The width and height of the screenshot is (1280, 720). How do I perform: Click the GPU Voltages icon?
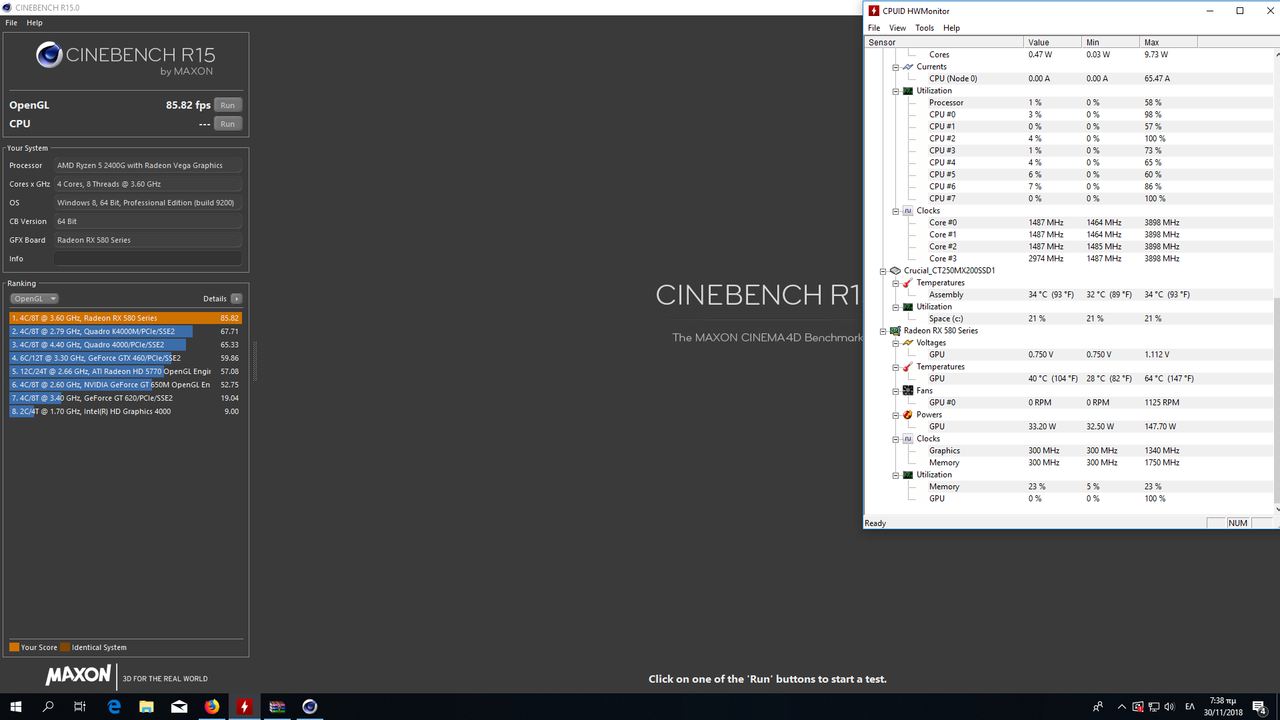[908, 343]
